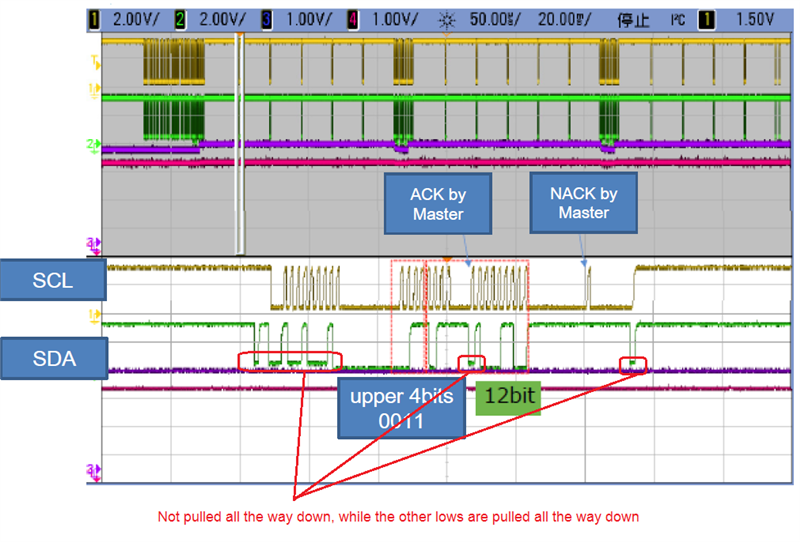This screenshot has height=542, width=800.
Task: Click the trigger source badge before 1.50V
Action: tap(707, 20)
